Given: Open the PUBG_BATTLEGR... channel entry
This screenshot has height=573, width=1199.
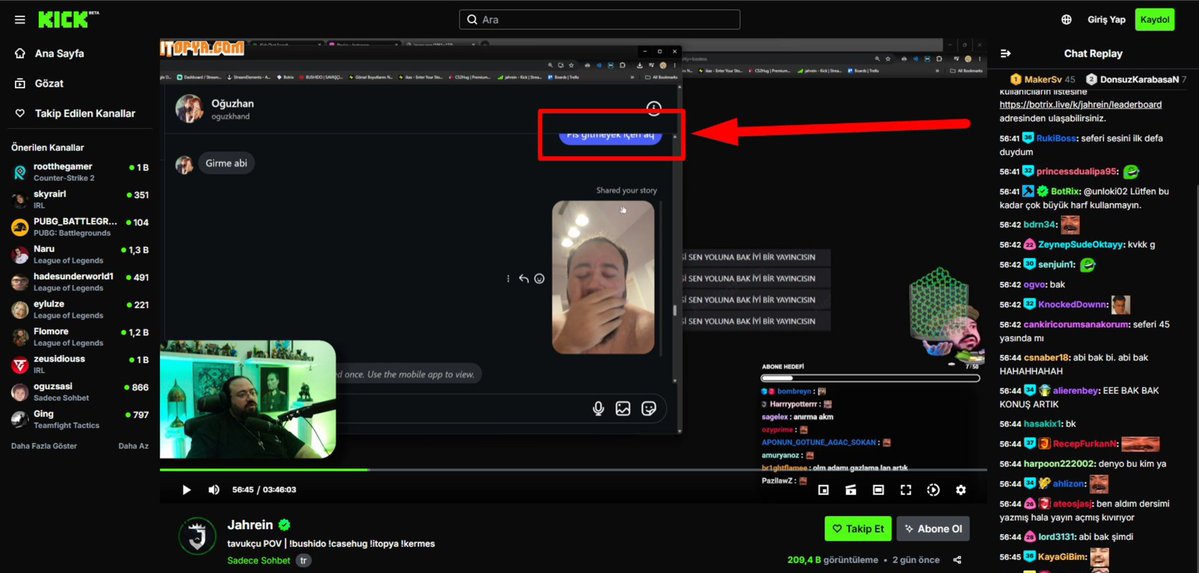Looking at the screenshot, I should pyautogui.click(x=80, y=227).
